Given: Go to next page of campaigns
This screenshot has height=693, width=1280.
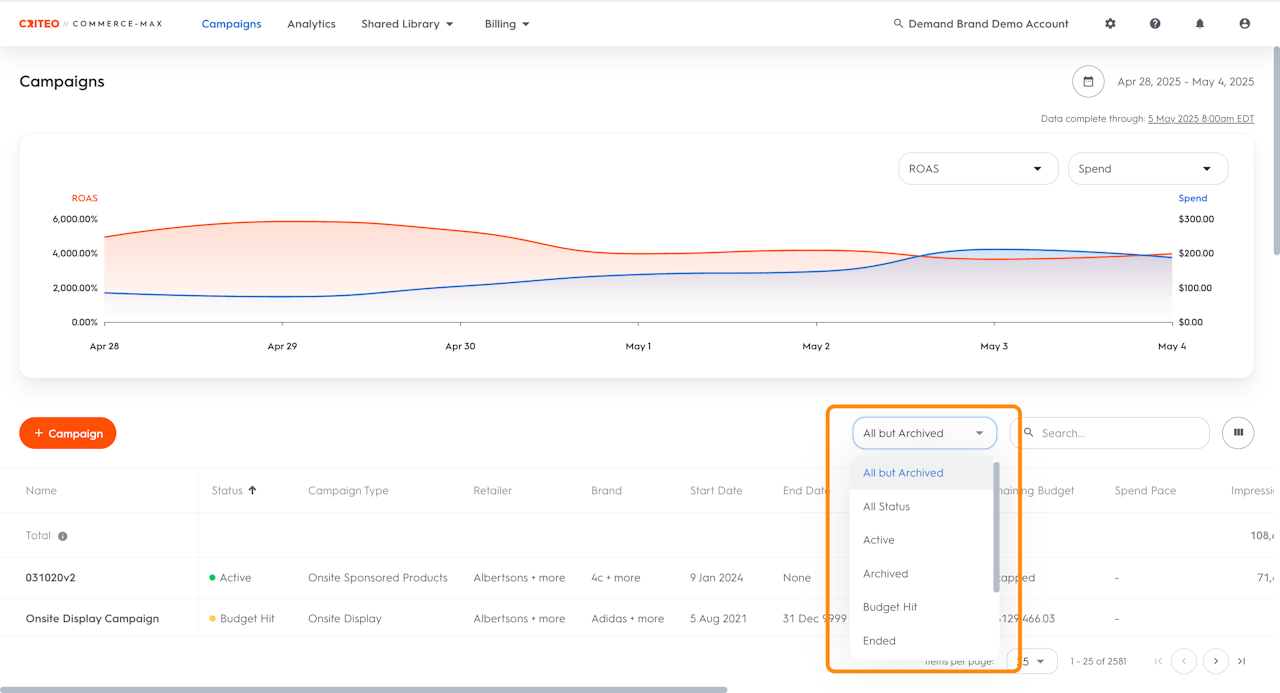Looking at the screenshot, I should (x=1216, y=661).
